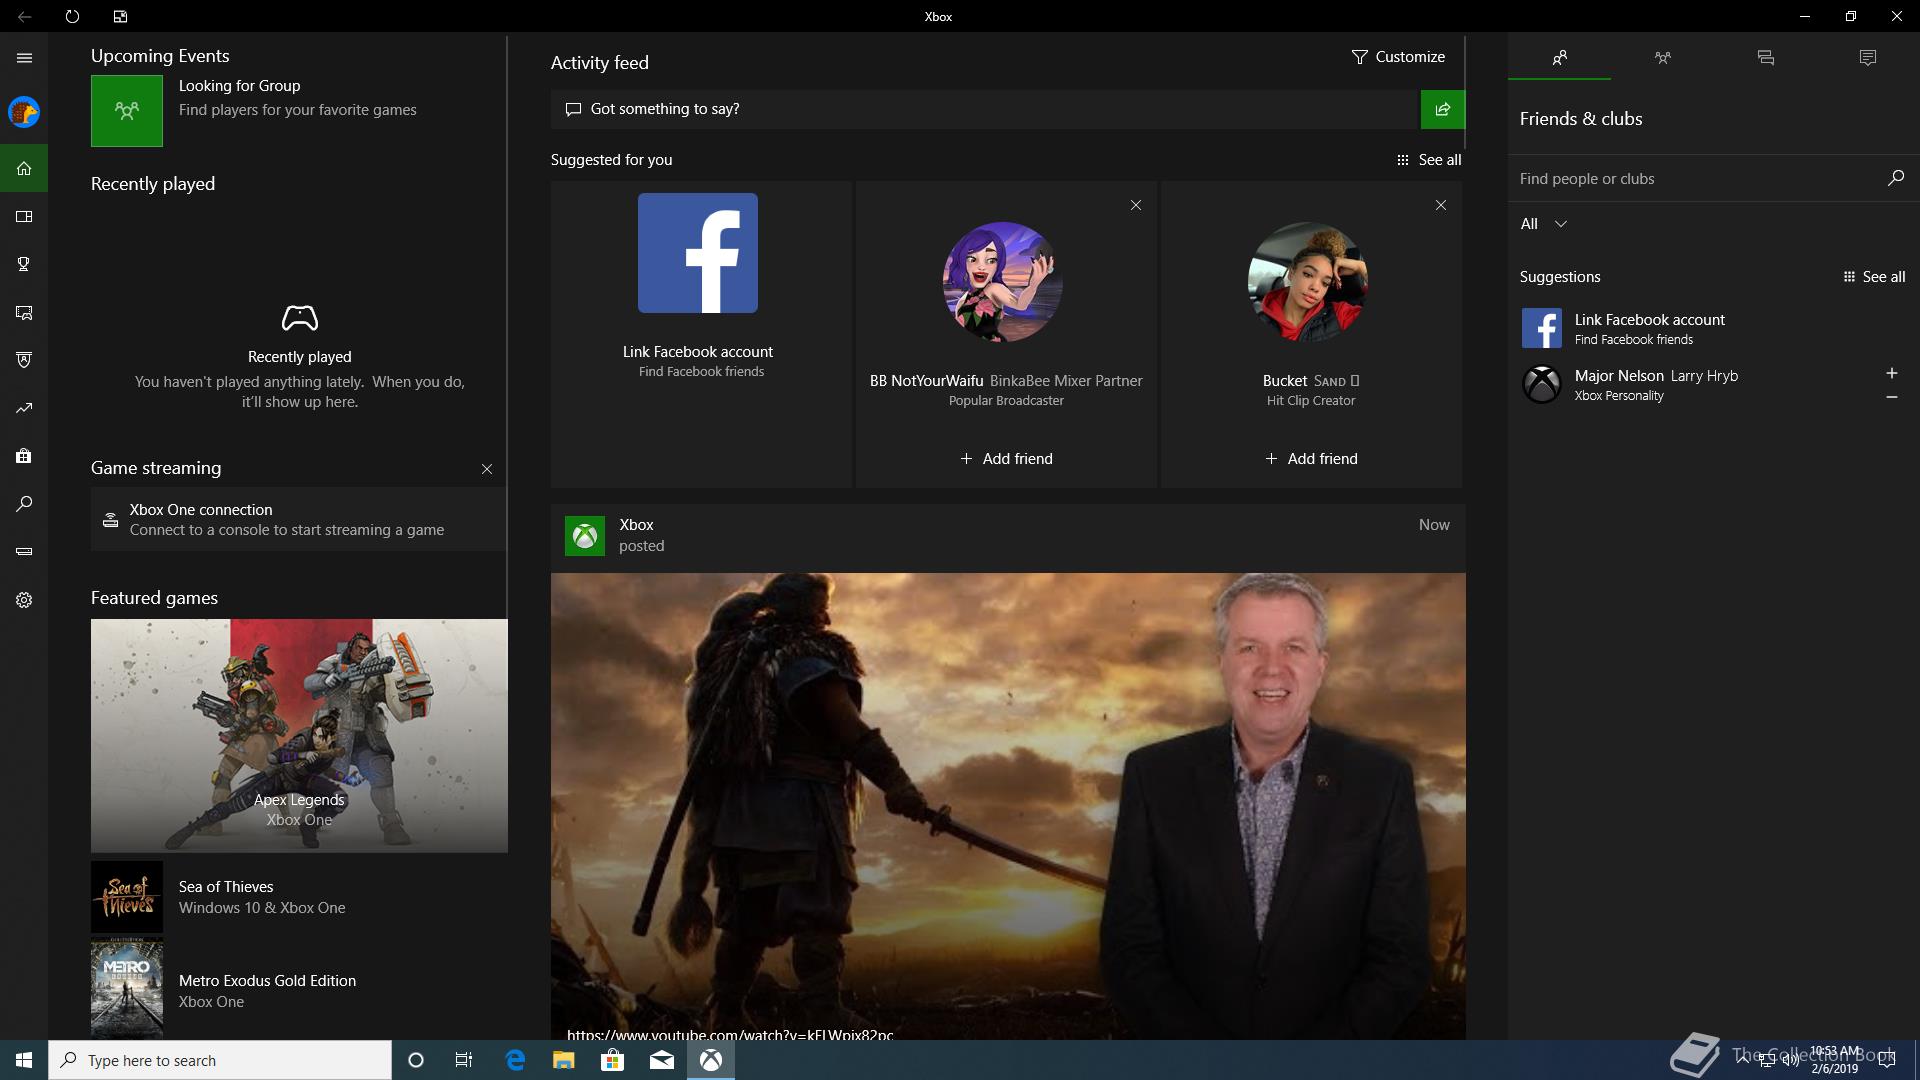Image resolution: width=1920 pixels, height=1080 pixels.
Task: Click See all in Suggestions panel
Action: click(1874, 277)
